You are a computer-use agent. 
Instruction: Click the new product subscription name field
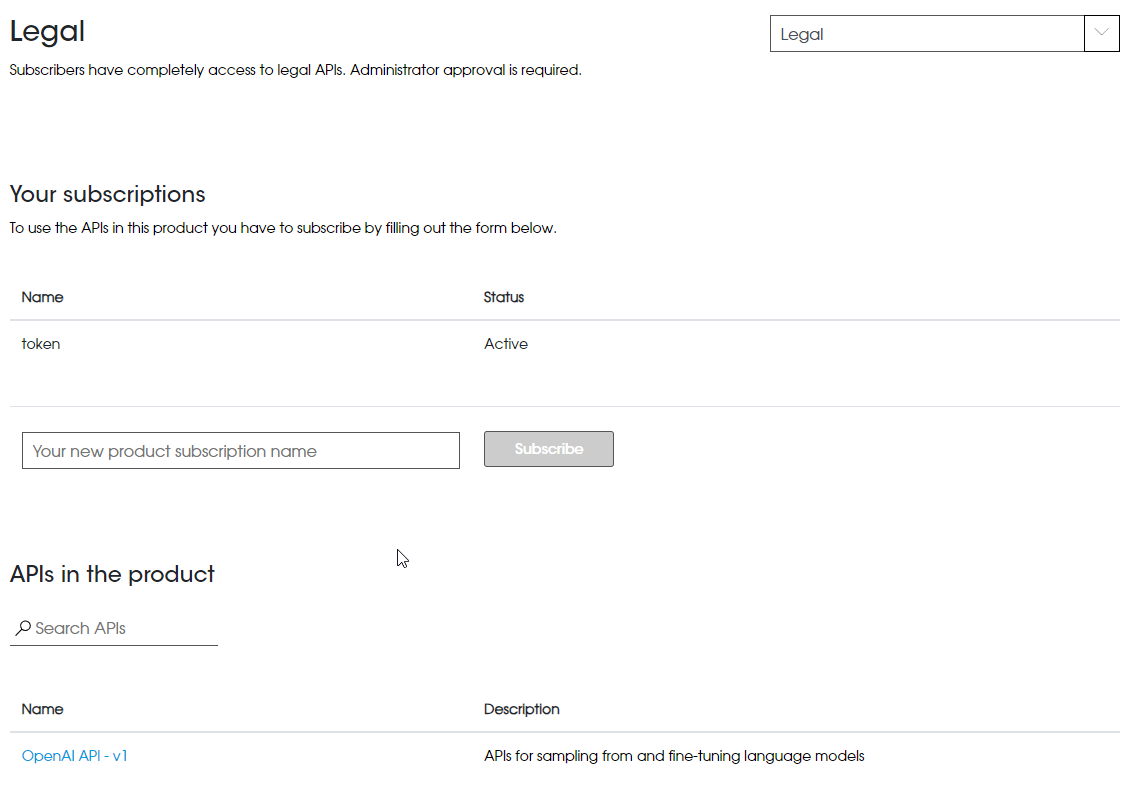coord(241,451)
